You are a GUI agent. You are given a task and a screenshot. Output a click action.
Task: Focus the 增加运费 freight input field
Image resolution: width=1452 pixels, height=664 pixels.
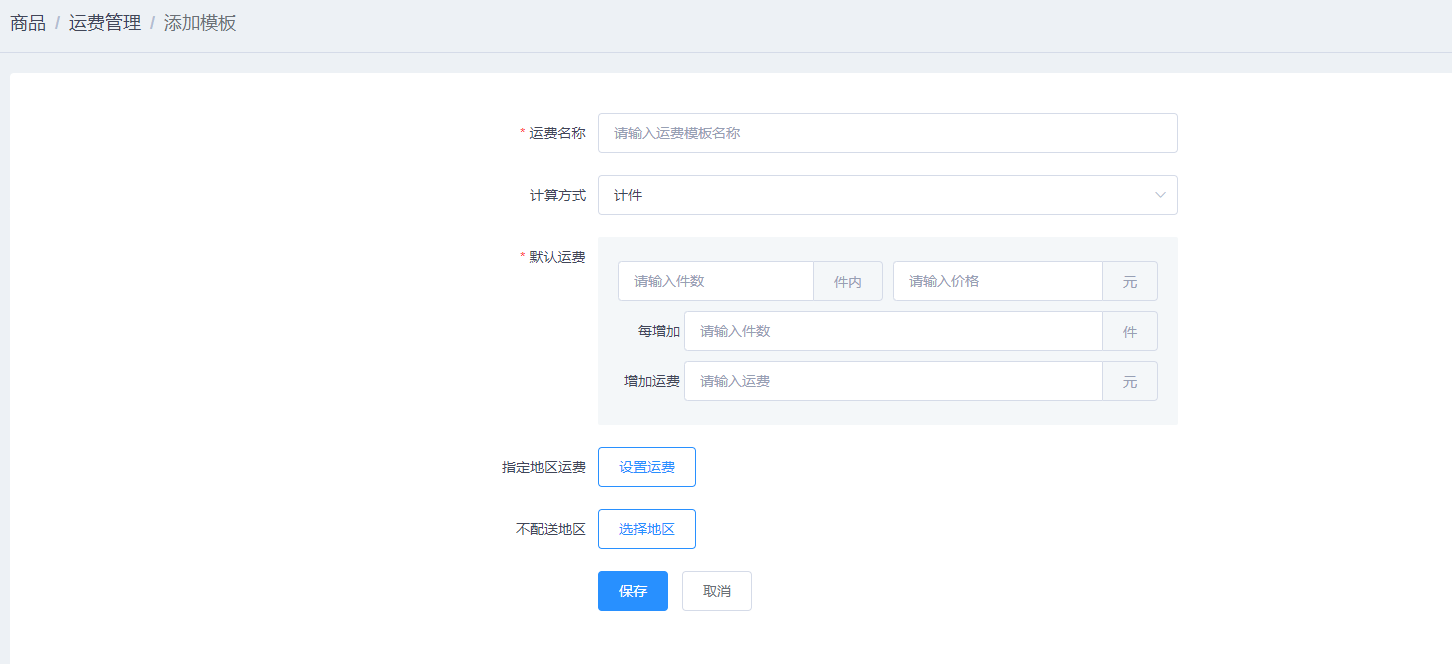(892, 381)
